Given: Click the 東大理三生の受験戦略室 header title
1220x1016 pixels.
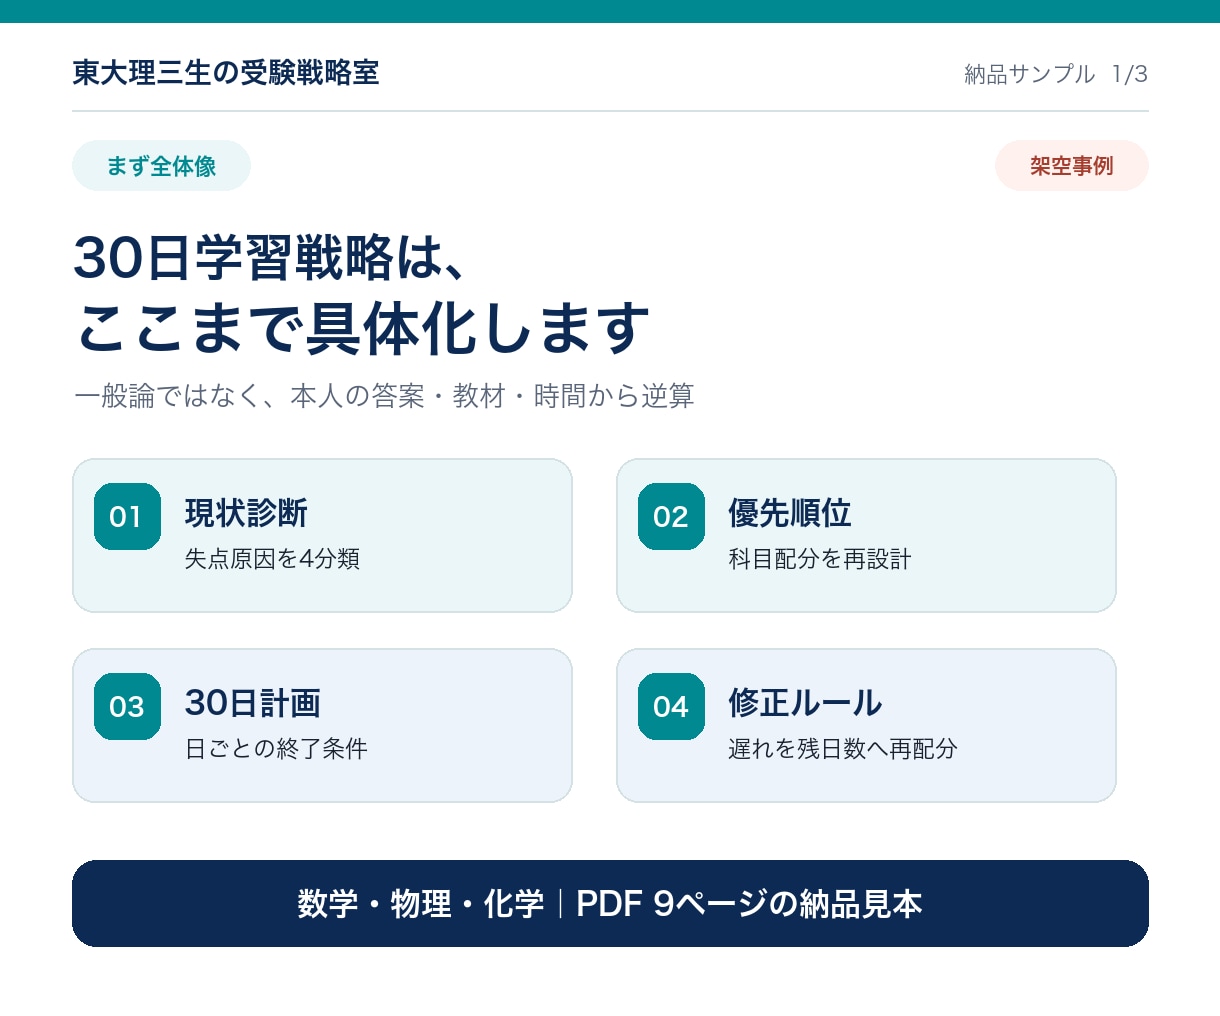Looking at the screenshot, I should [226, 73].
